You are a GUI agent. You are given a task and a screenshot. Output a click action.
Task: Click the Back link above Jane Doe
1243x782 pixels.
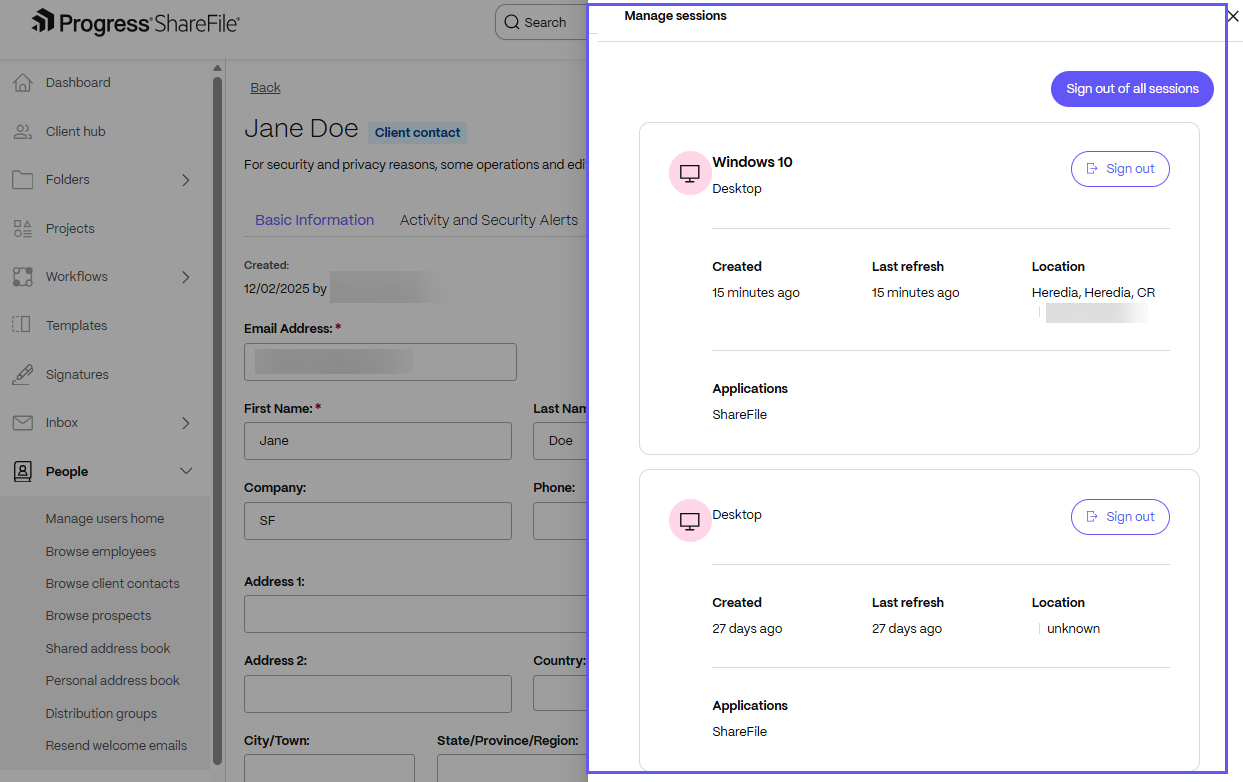click(x=265, y=87)
